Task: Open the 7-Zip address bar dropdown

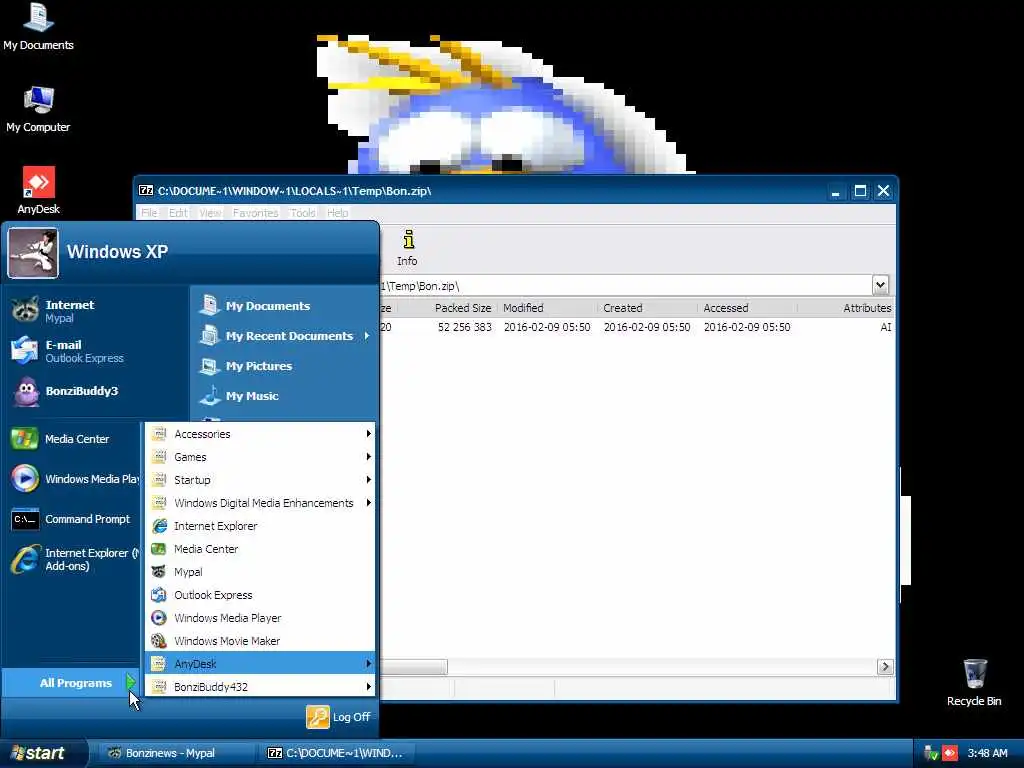Action: coord(880,285)
